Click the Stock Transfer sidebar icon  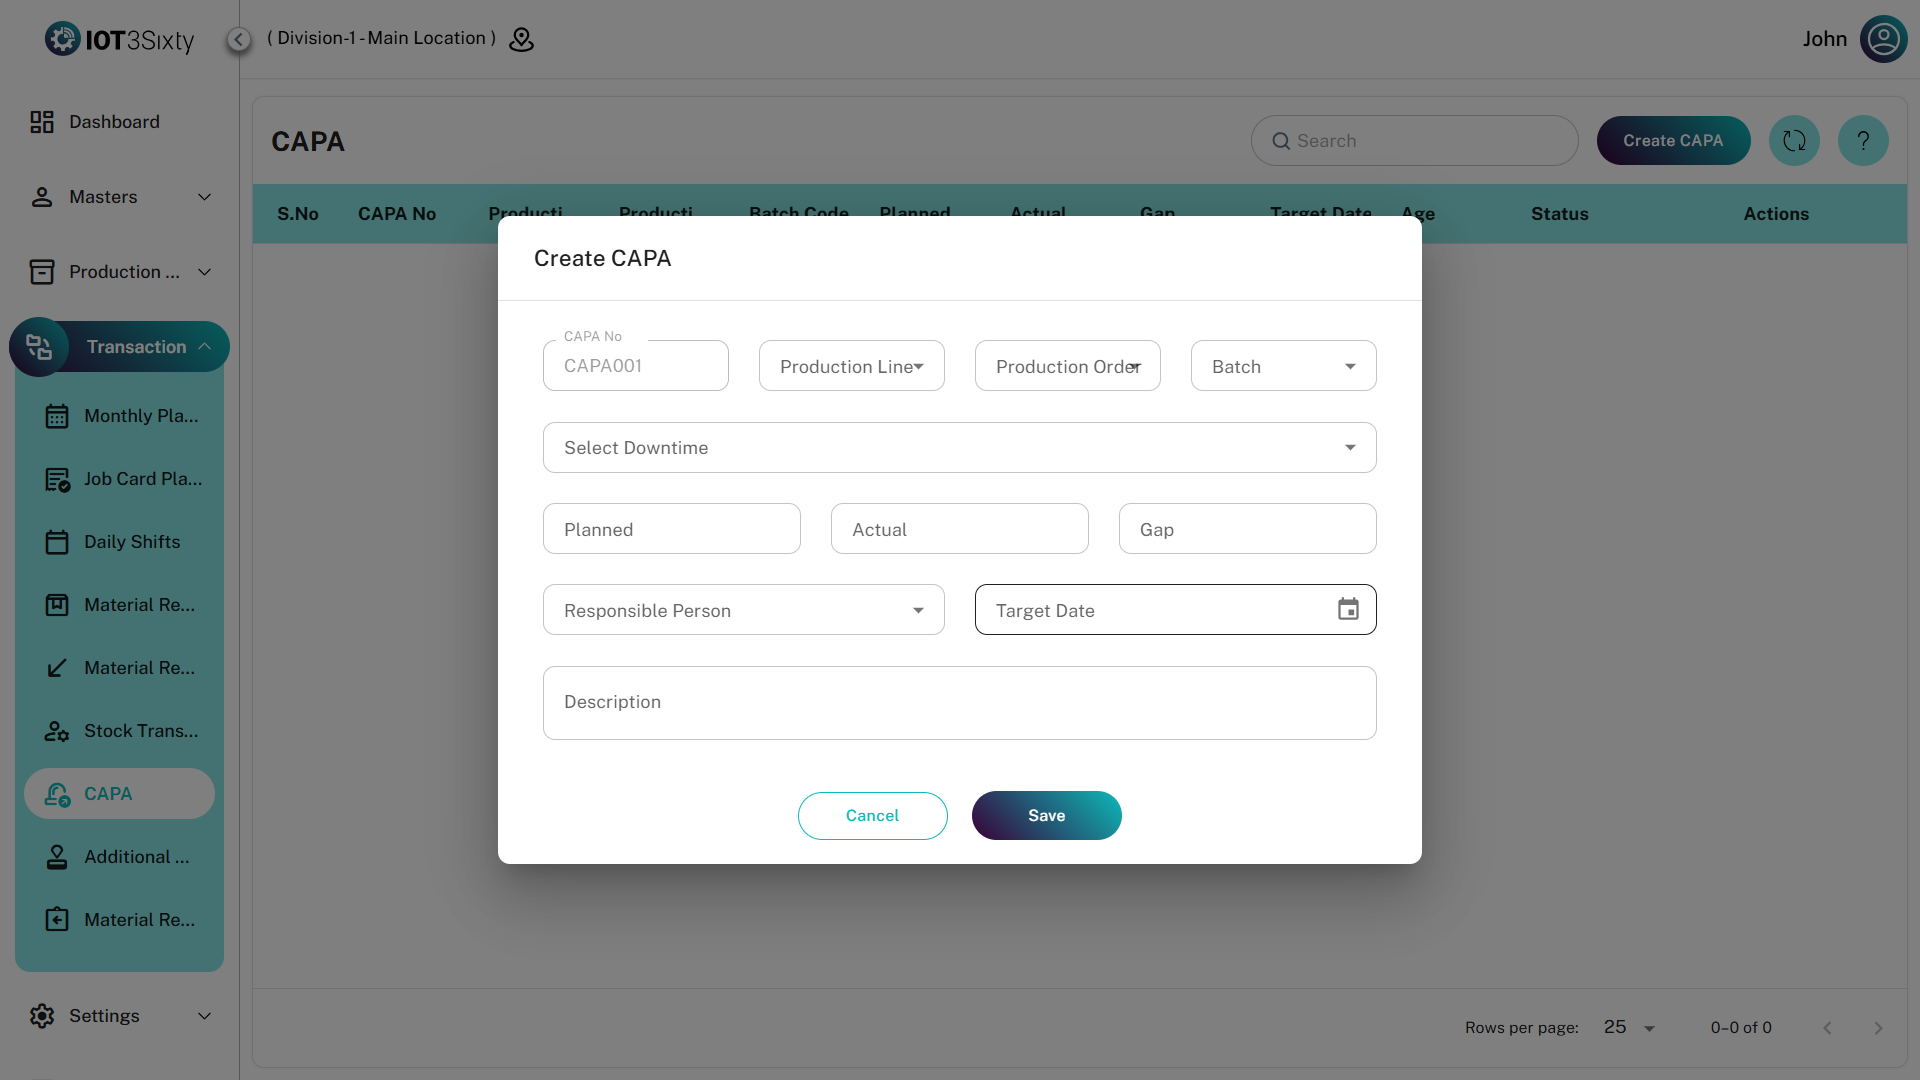pyautogui.click(x=57, y=731)
